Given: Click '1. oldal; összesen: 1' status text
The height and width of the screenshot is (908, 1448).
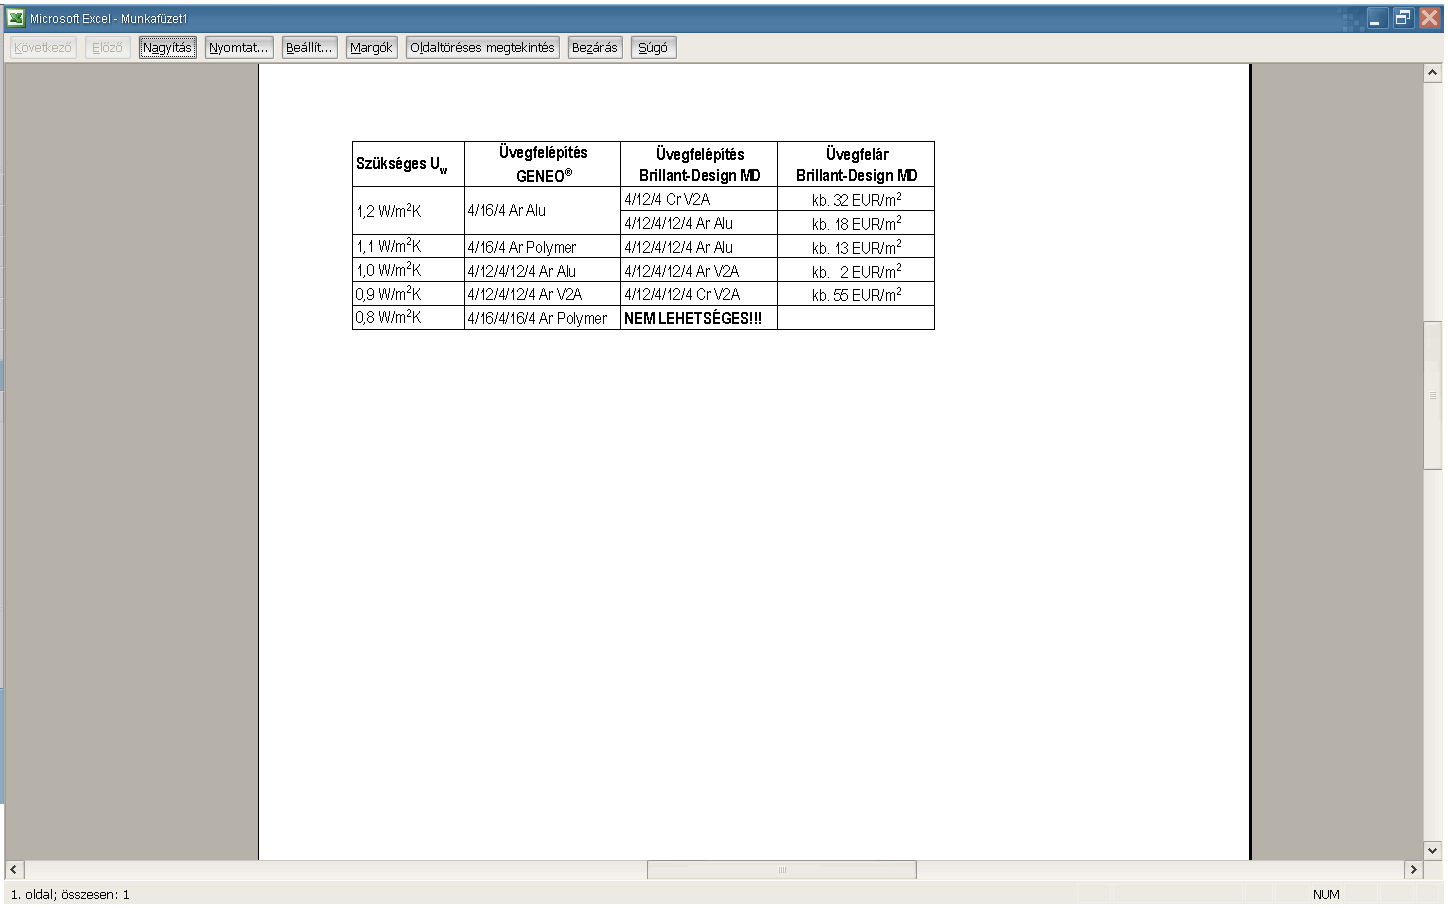Looking at the screenshot, I should 70,894.
